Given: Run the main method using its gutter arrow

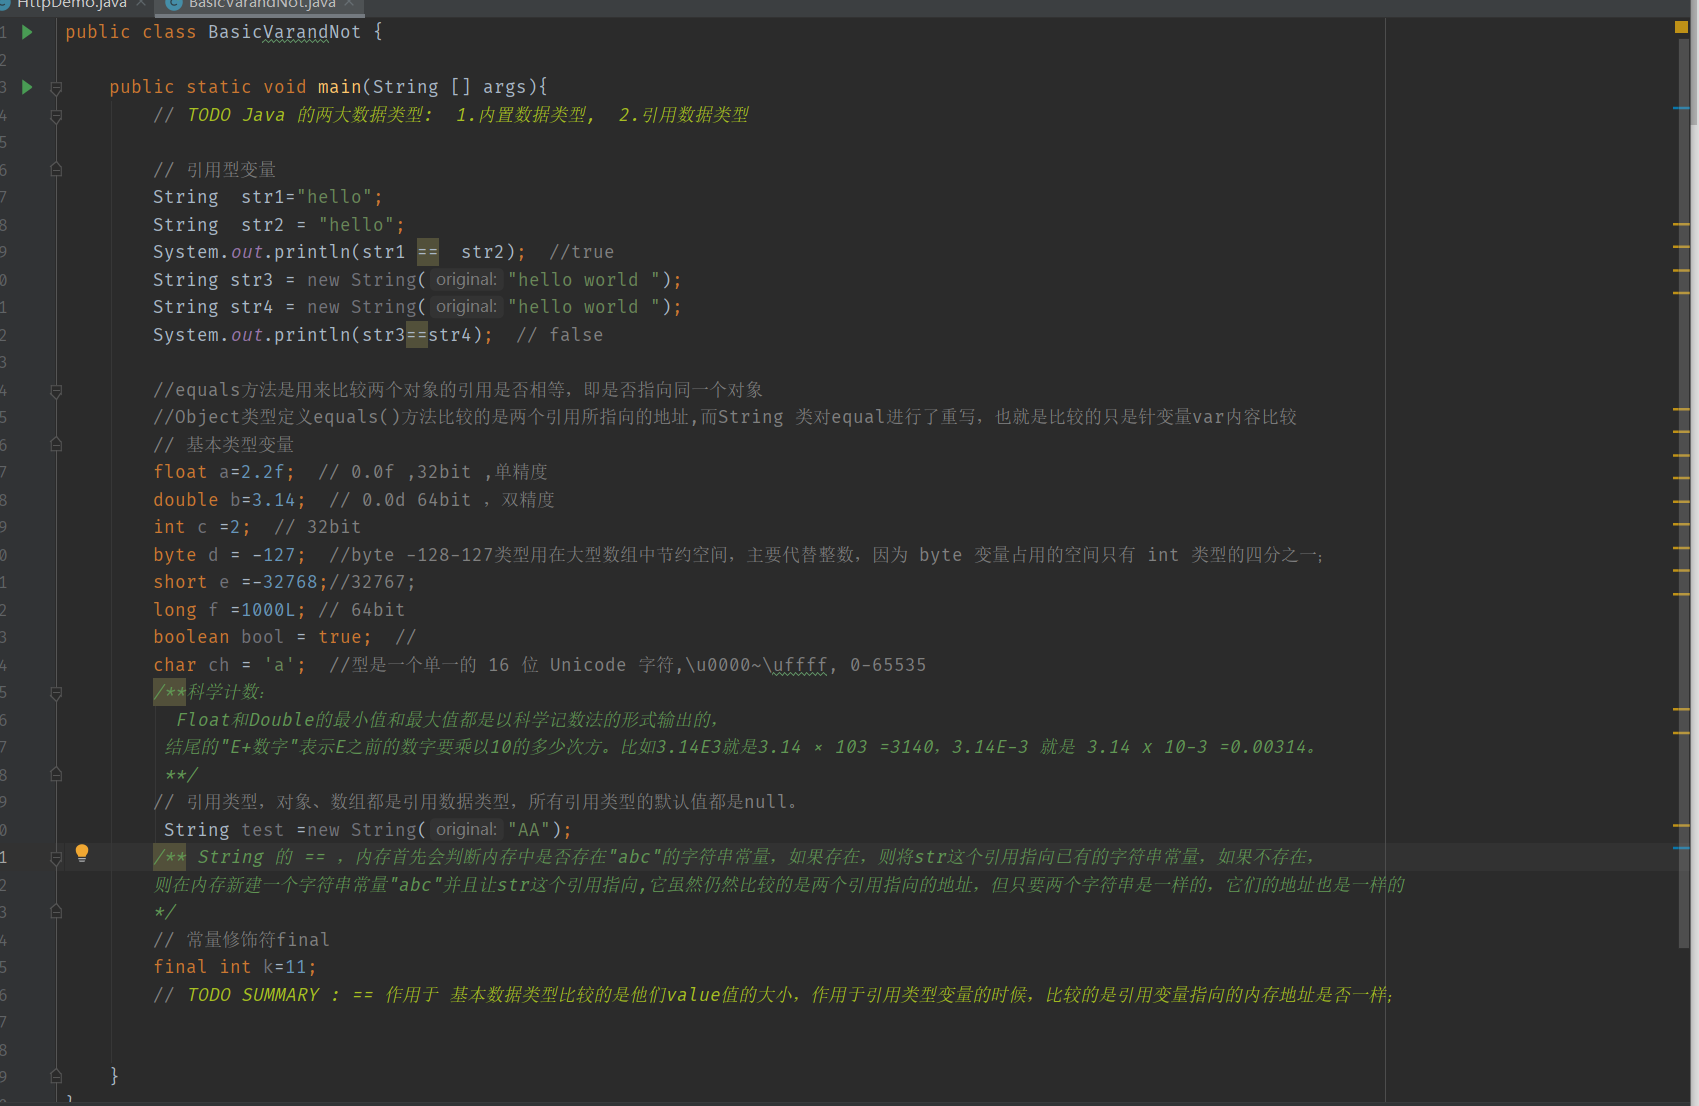Looking at the screenshot, I should pyautogui.click(x=27, y=87).
